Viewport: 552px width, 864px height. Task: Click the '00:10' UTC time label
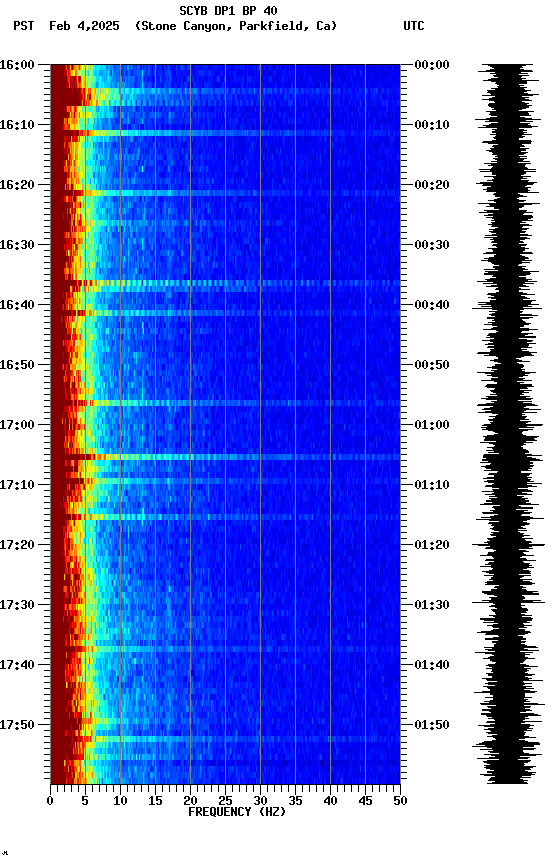click(x=432, y=125)
